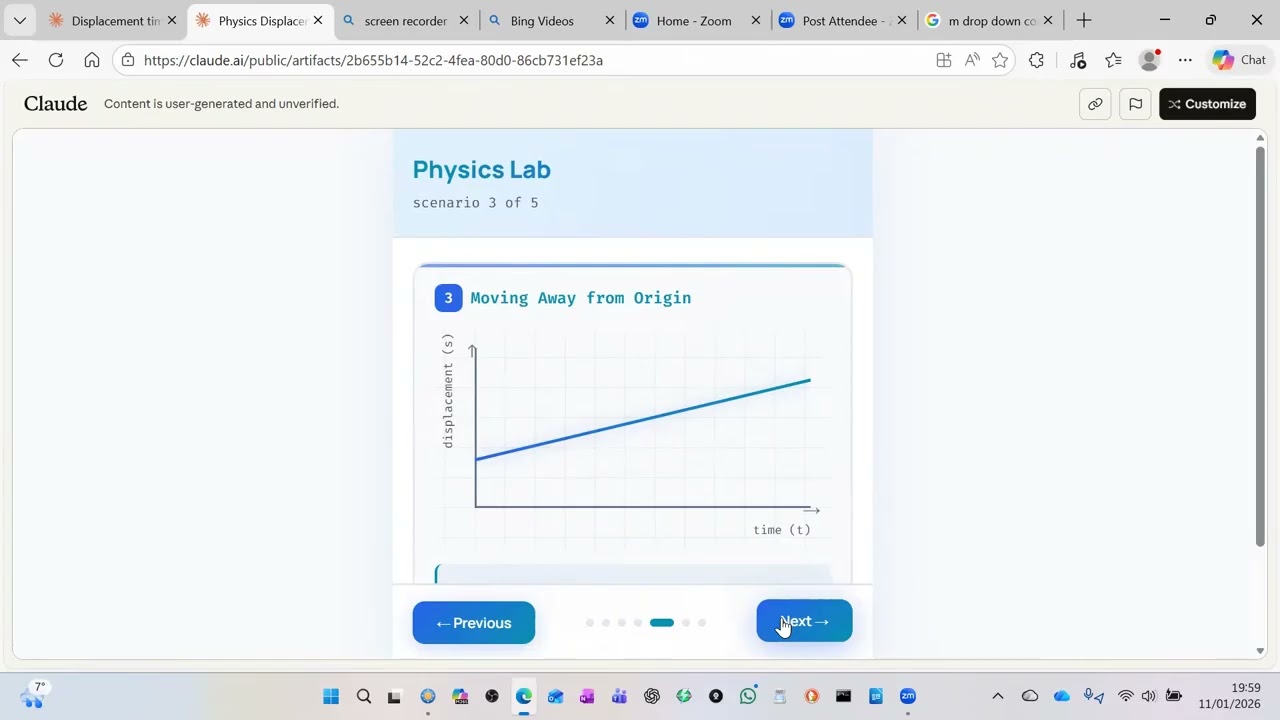Switch to the Bing Videos tab

(x=550, y=20)
